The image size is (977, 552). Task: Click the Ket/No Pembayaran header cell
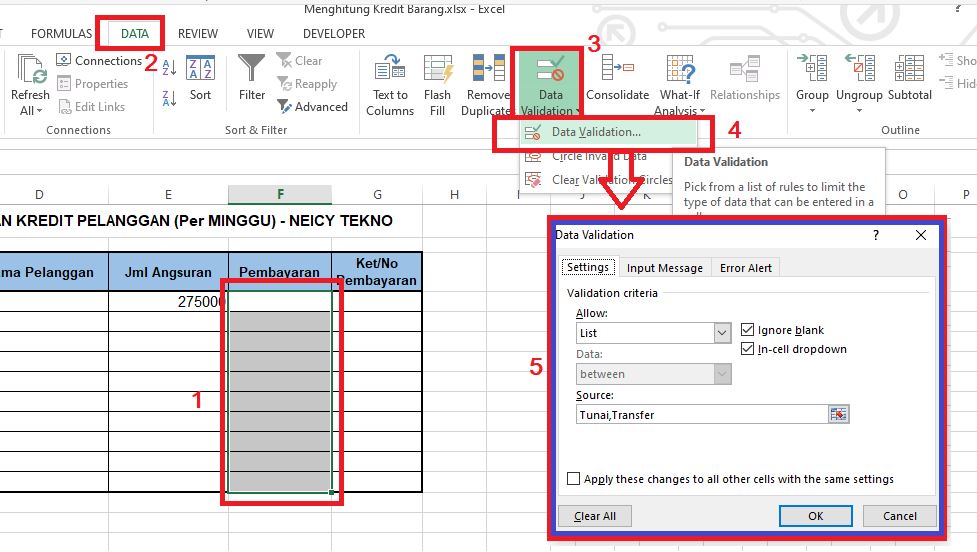click(x=377, y=272)
